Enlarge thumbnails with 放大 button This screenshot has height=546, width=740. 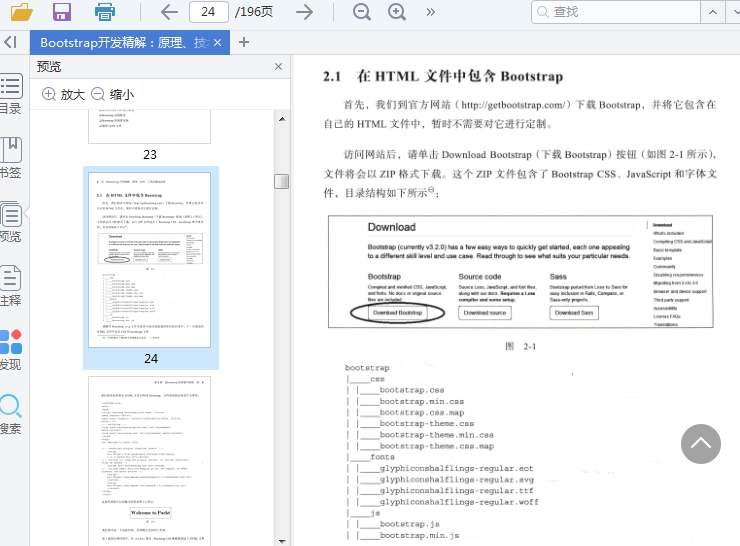point(64,94)
